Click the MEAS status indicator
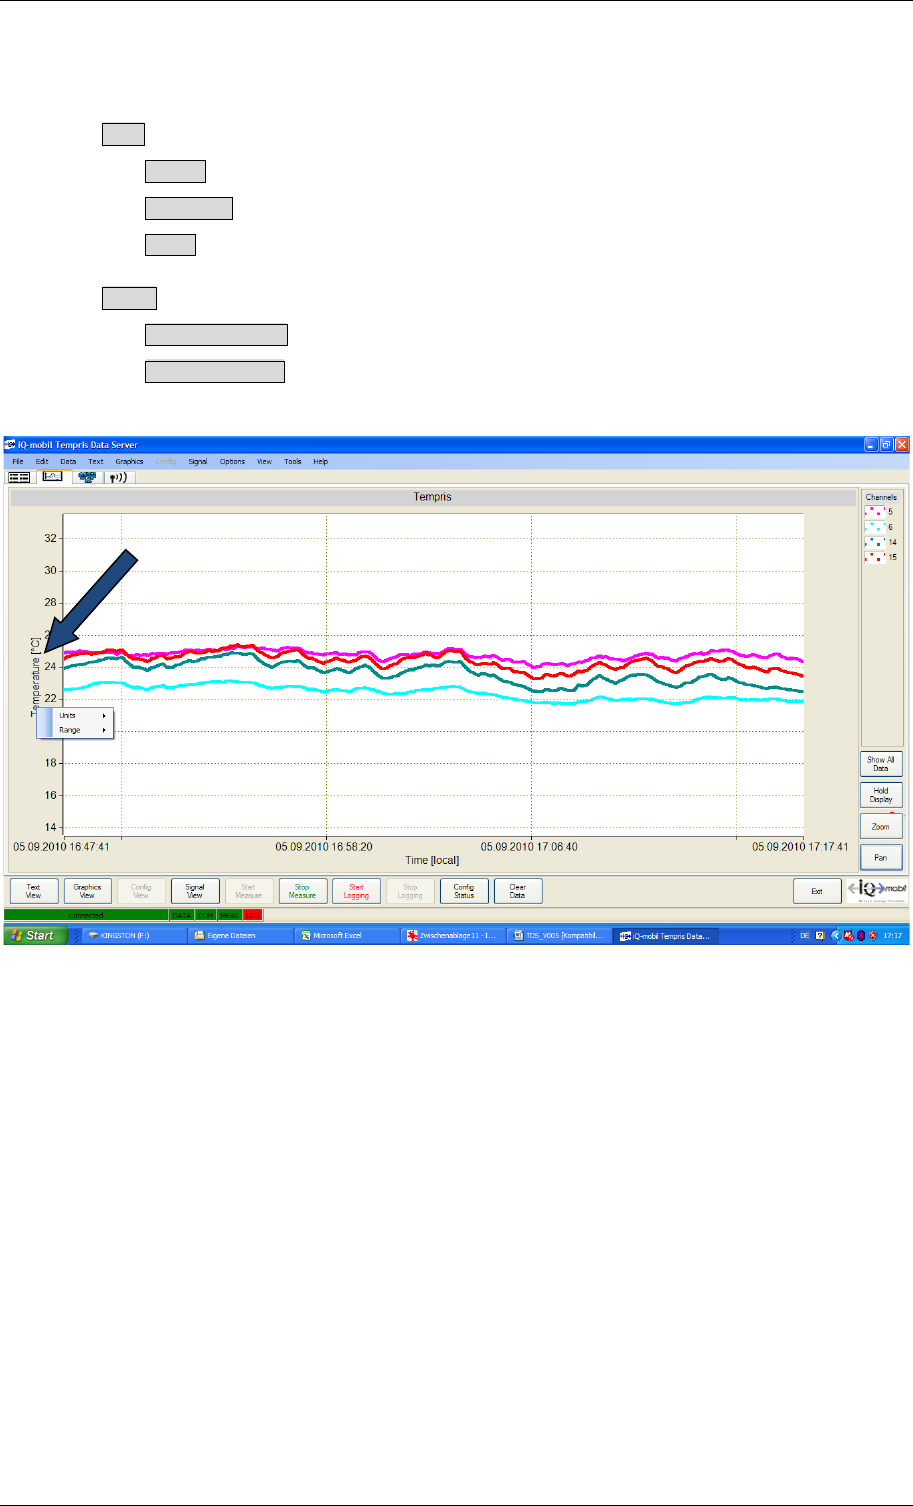Viewport: 913px width, 1506px height. click(229, 915)
